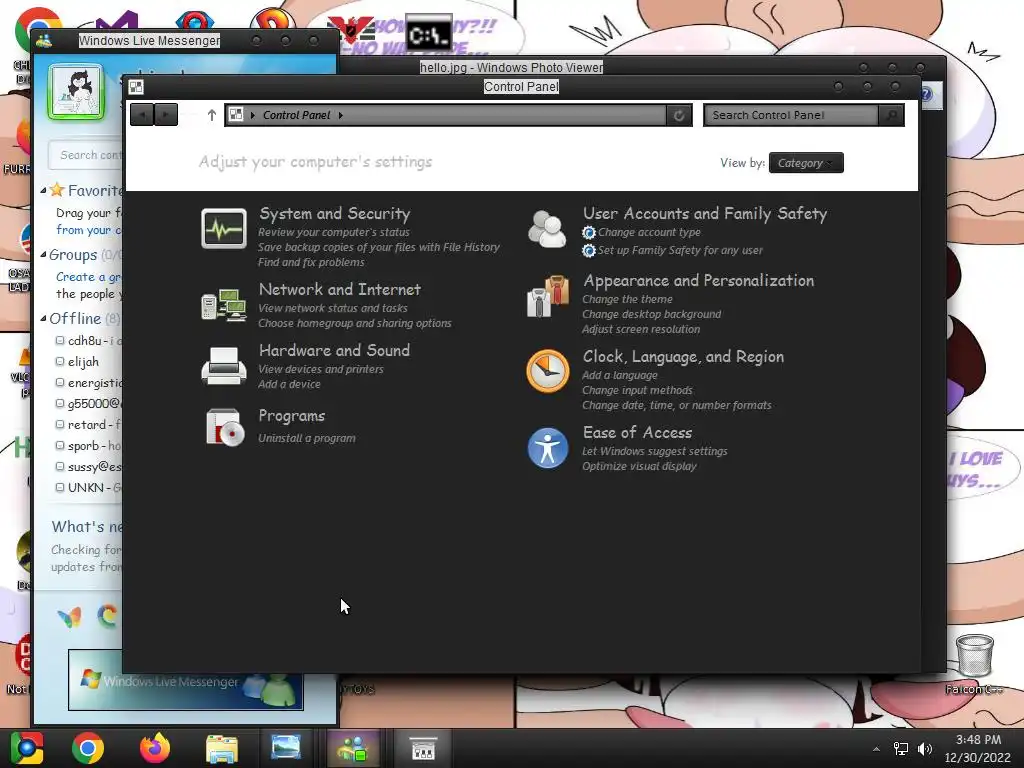Open the network tray icon
Image resolution: width=1024 pixels, height=768 pixels.
(901, 749)
